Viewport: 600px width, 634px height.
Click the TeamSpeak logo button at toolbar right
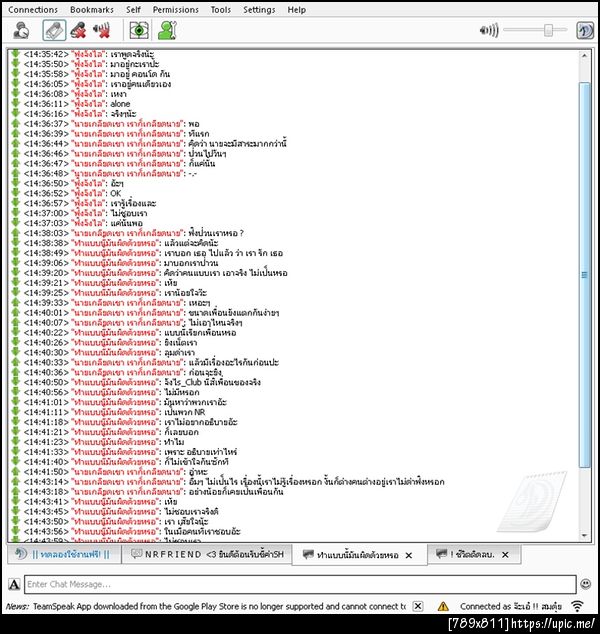584,30
